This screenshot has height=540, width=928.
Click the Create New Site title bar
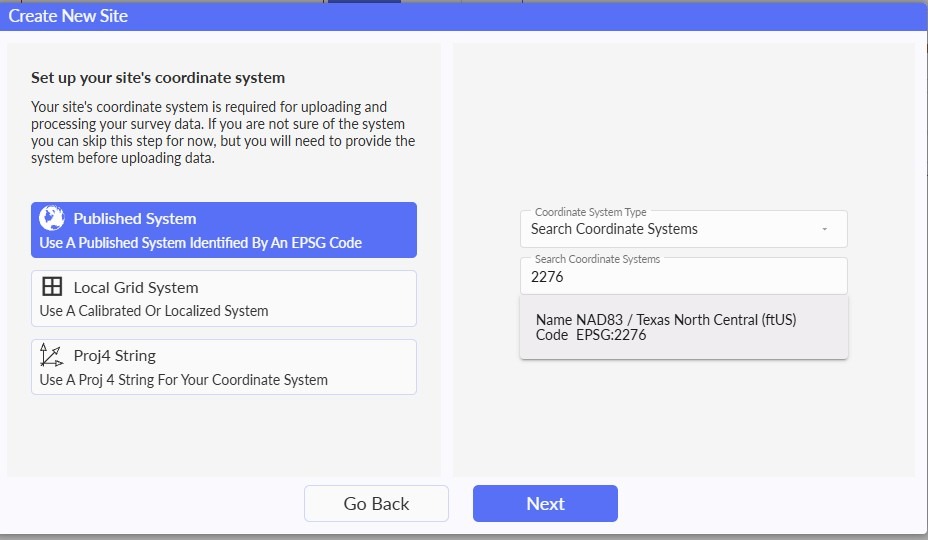(464, 16)
